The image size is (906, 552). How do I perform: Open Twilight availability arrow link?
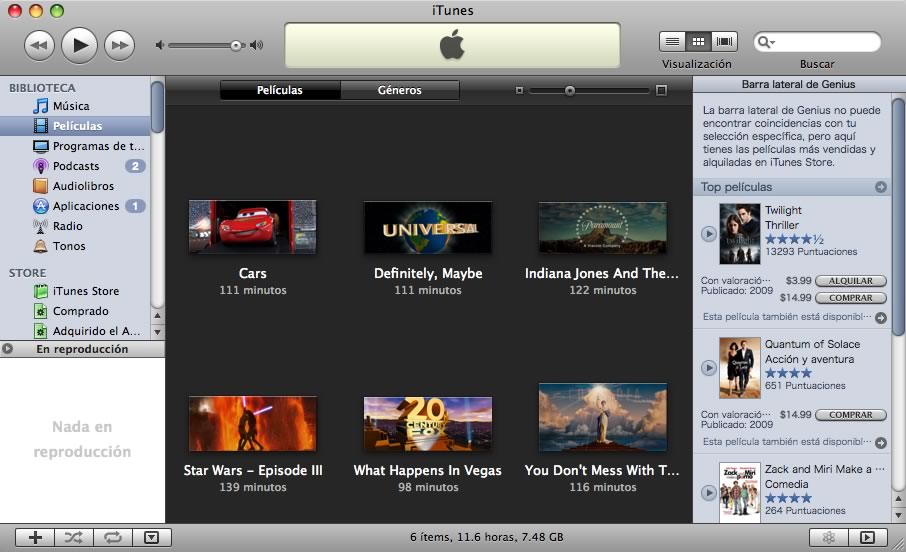[x=881, y=317]
